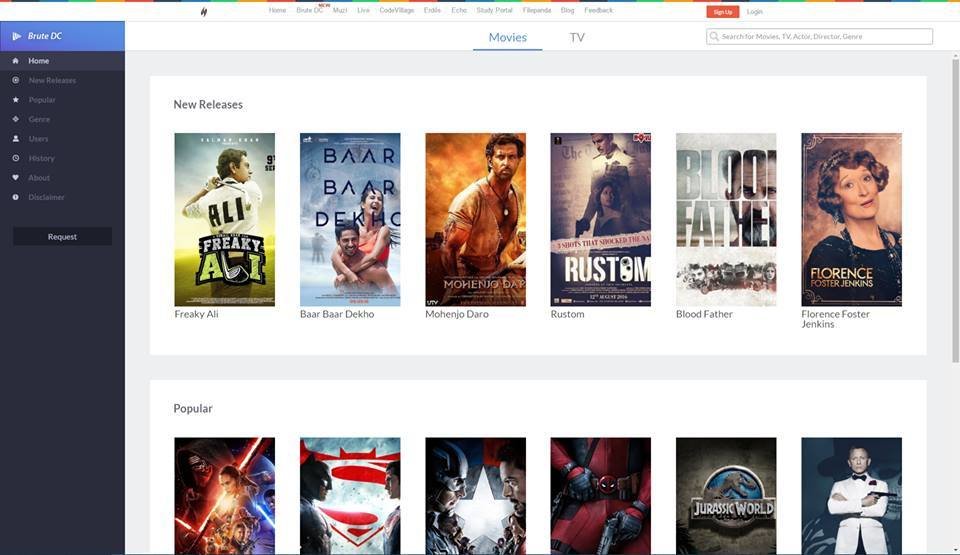
Task: Open History in the sidebar
Action: coord(41,158)
